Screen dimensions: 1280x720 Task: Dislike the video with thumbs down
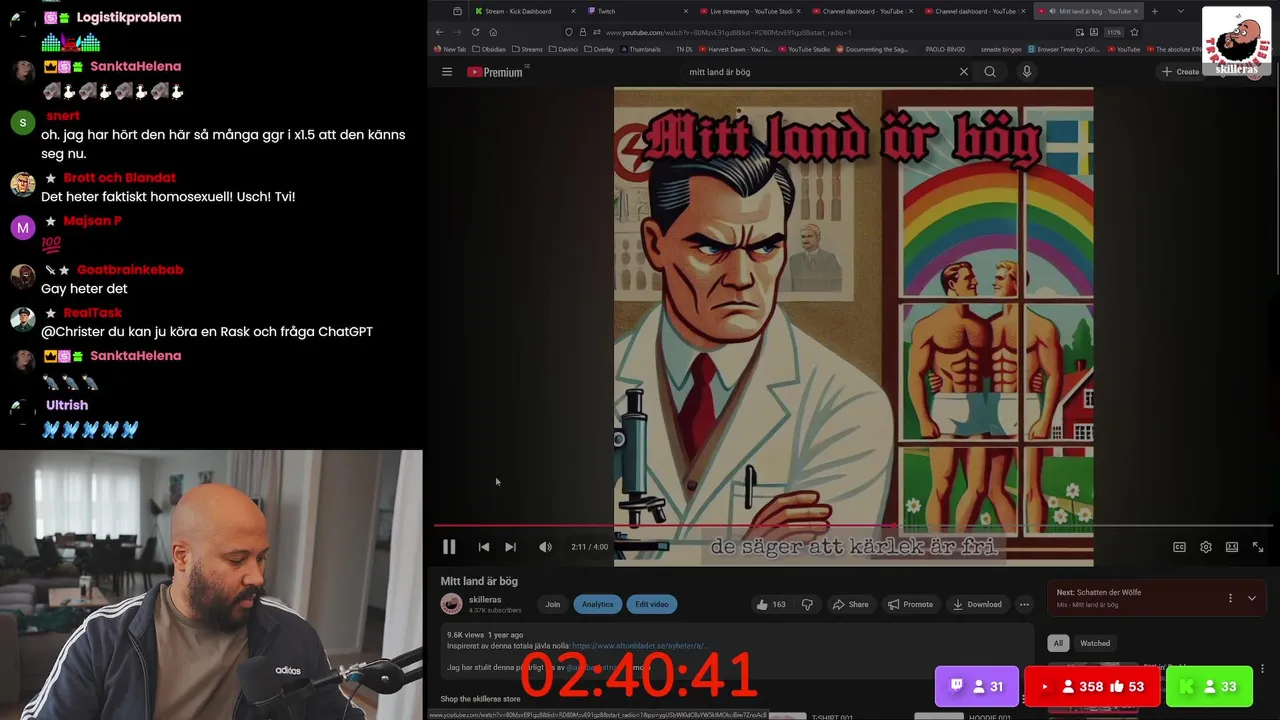click(808, 604)
